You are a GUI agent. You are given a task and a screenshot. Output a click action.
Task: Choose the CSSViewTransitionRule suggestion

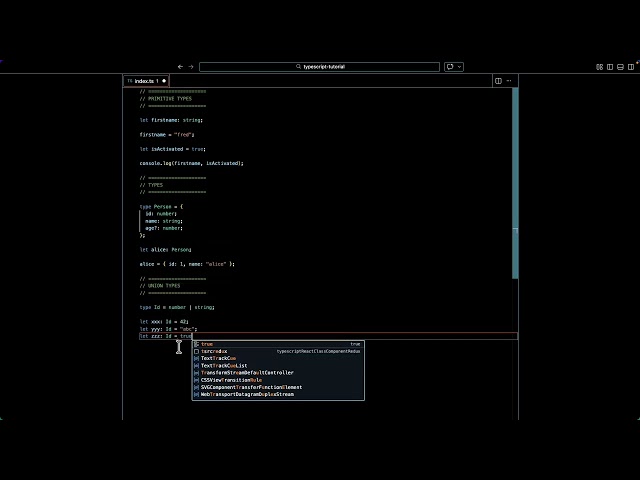click(x=278, y=380)
